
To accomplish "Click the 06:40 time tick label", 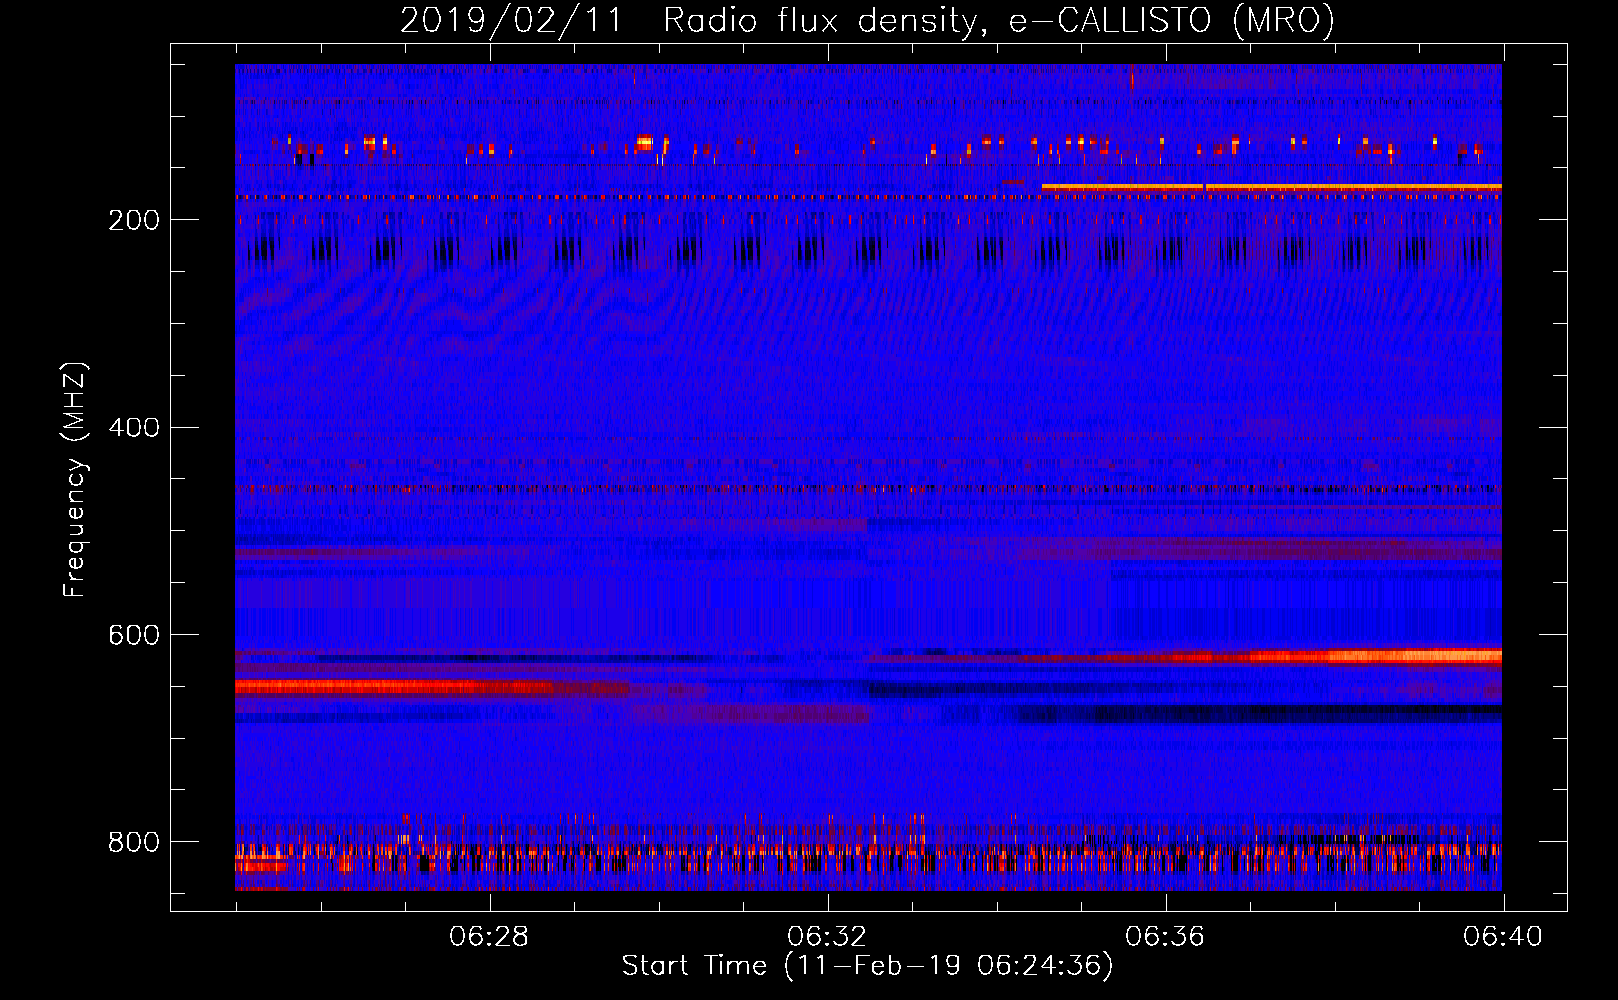I will tap(1503, 937).
